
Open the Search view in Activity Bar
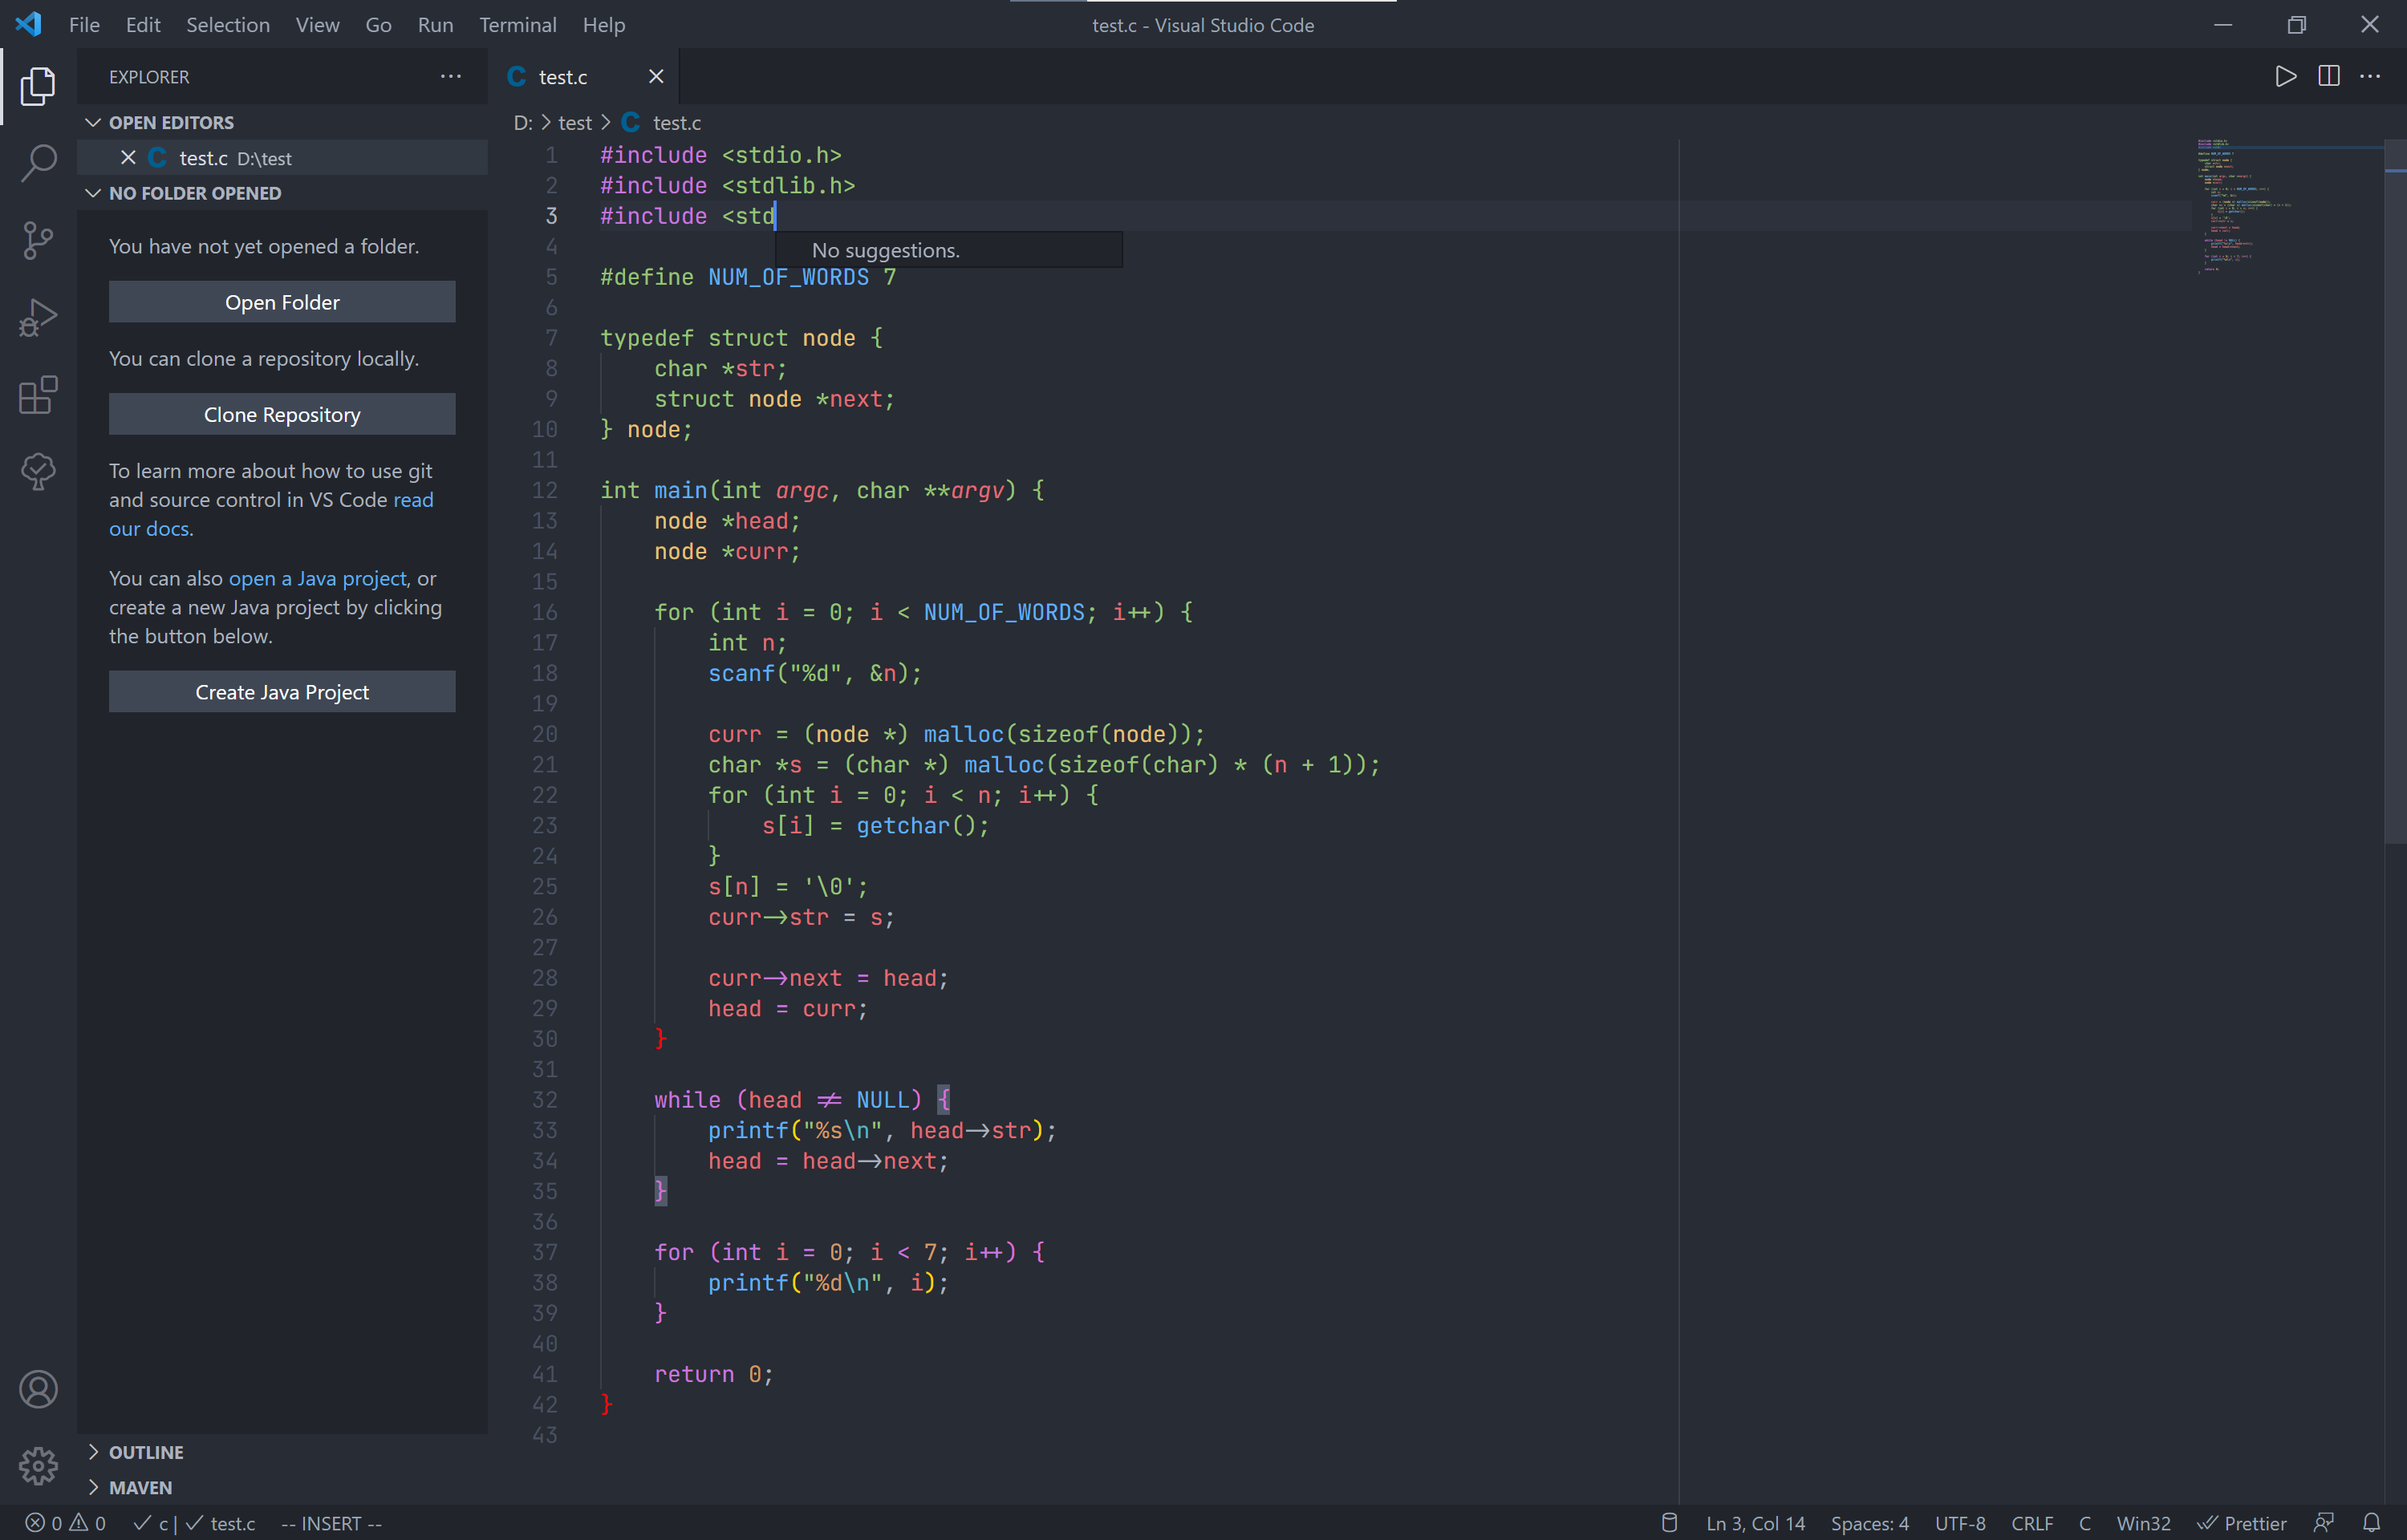coord(38,163)
